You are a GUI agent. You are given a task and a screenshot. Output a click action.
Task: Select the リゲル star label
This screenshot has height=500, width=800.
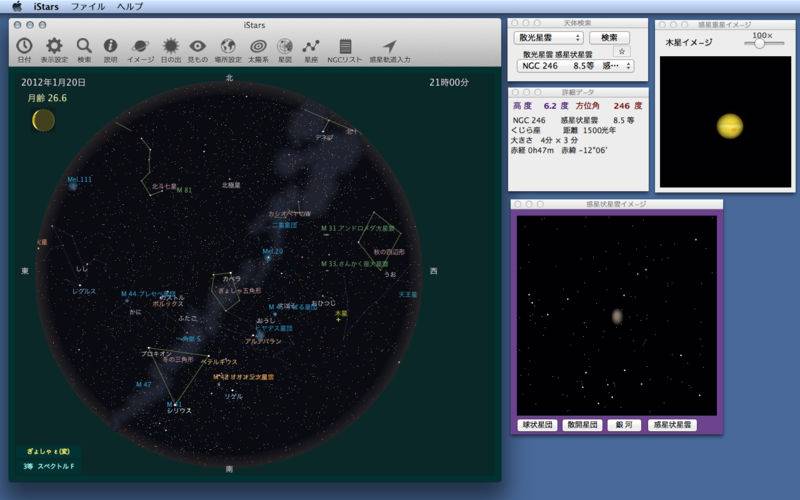click(234, 396)
